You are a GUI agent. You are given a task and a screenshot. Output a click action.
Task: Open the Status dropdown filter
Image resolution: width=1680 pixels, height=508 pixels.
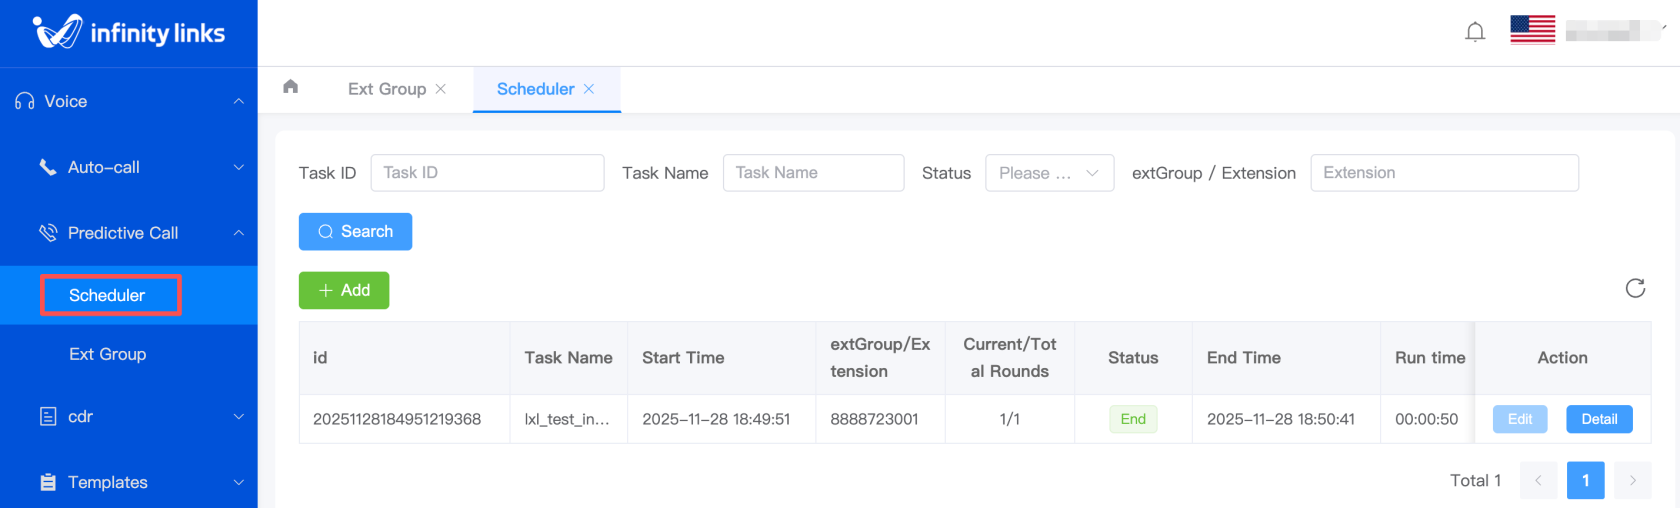1049,173
